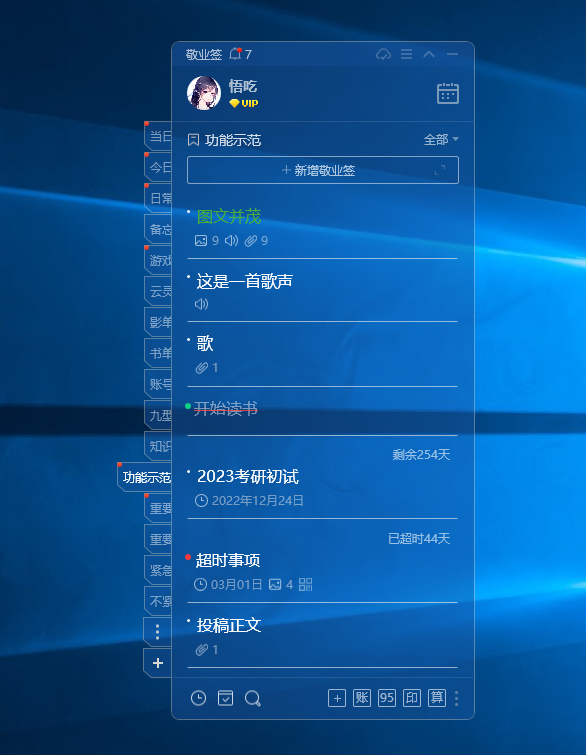Expand more category tabs via vertical dots
Viewport: 586px width, 755px height.
157,631
